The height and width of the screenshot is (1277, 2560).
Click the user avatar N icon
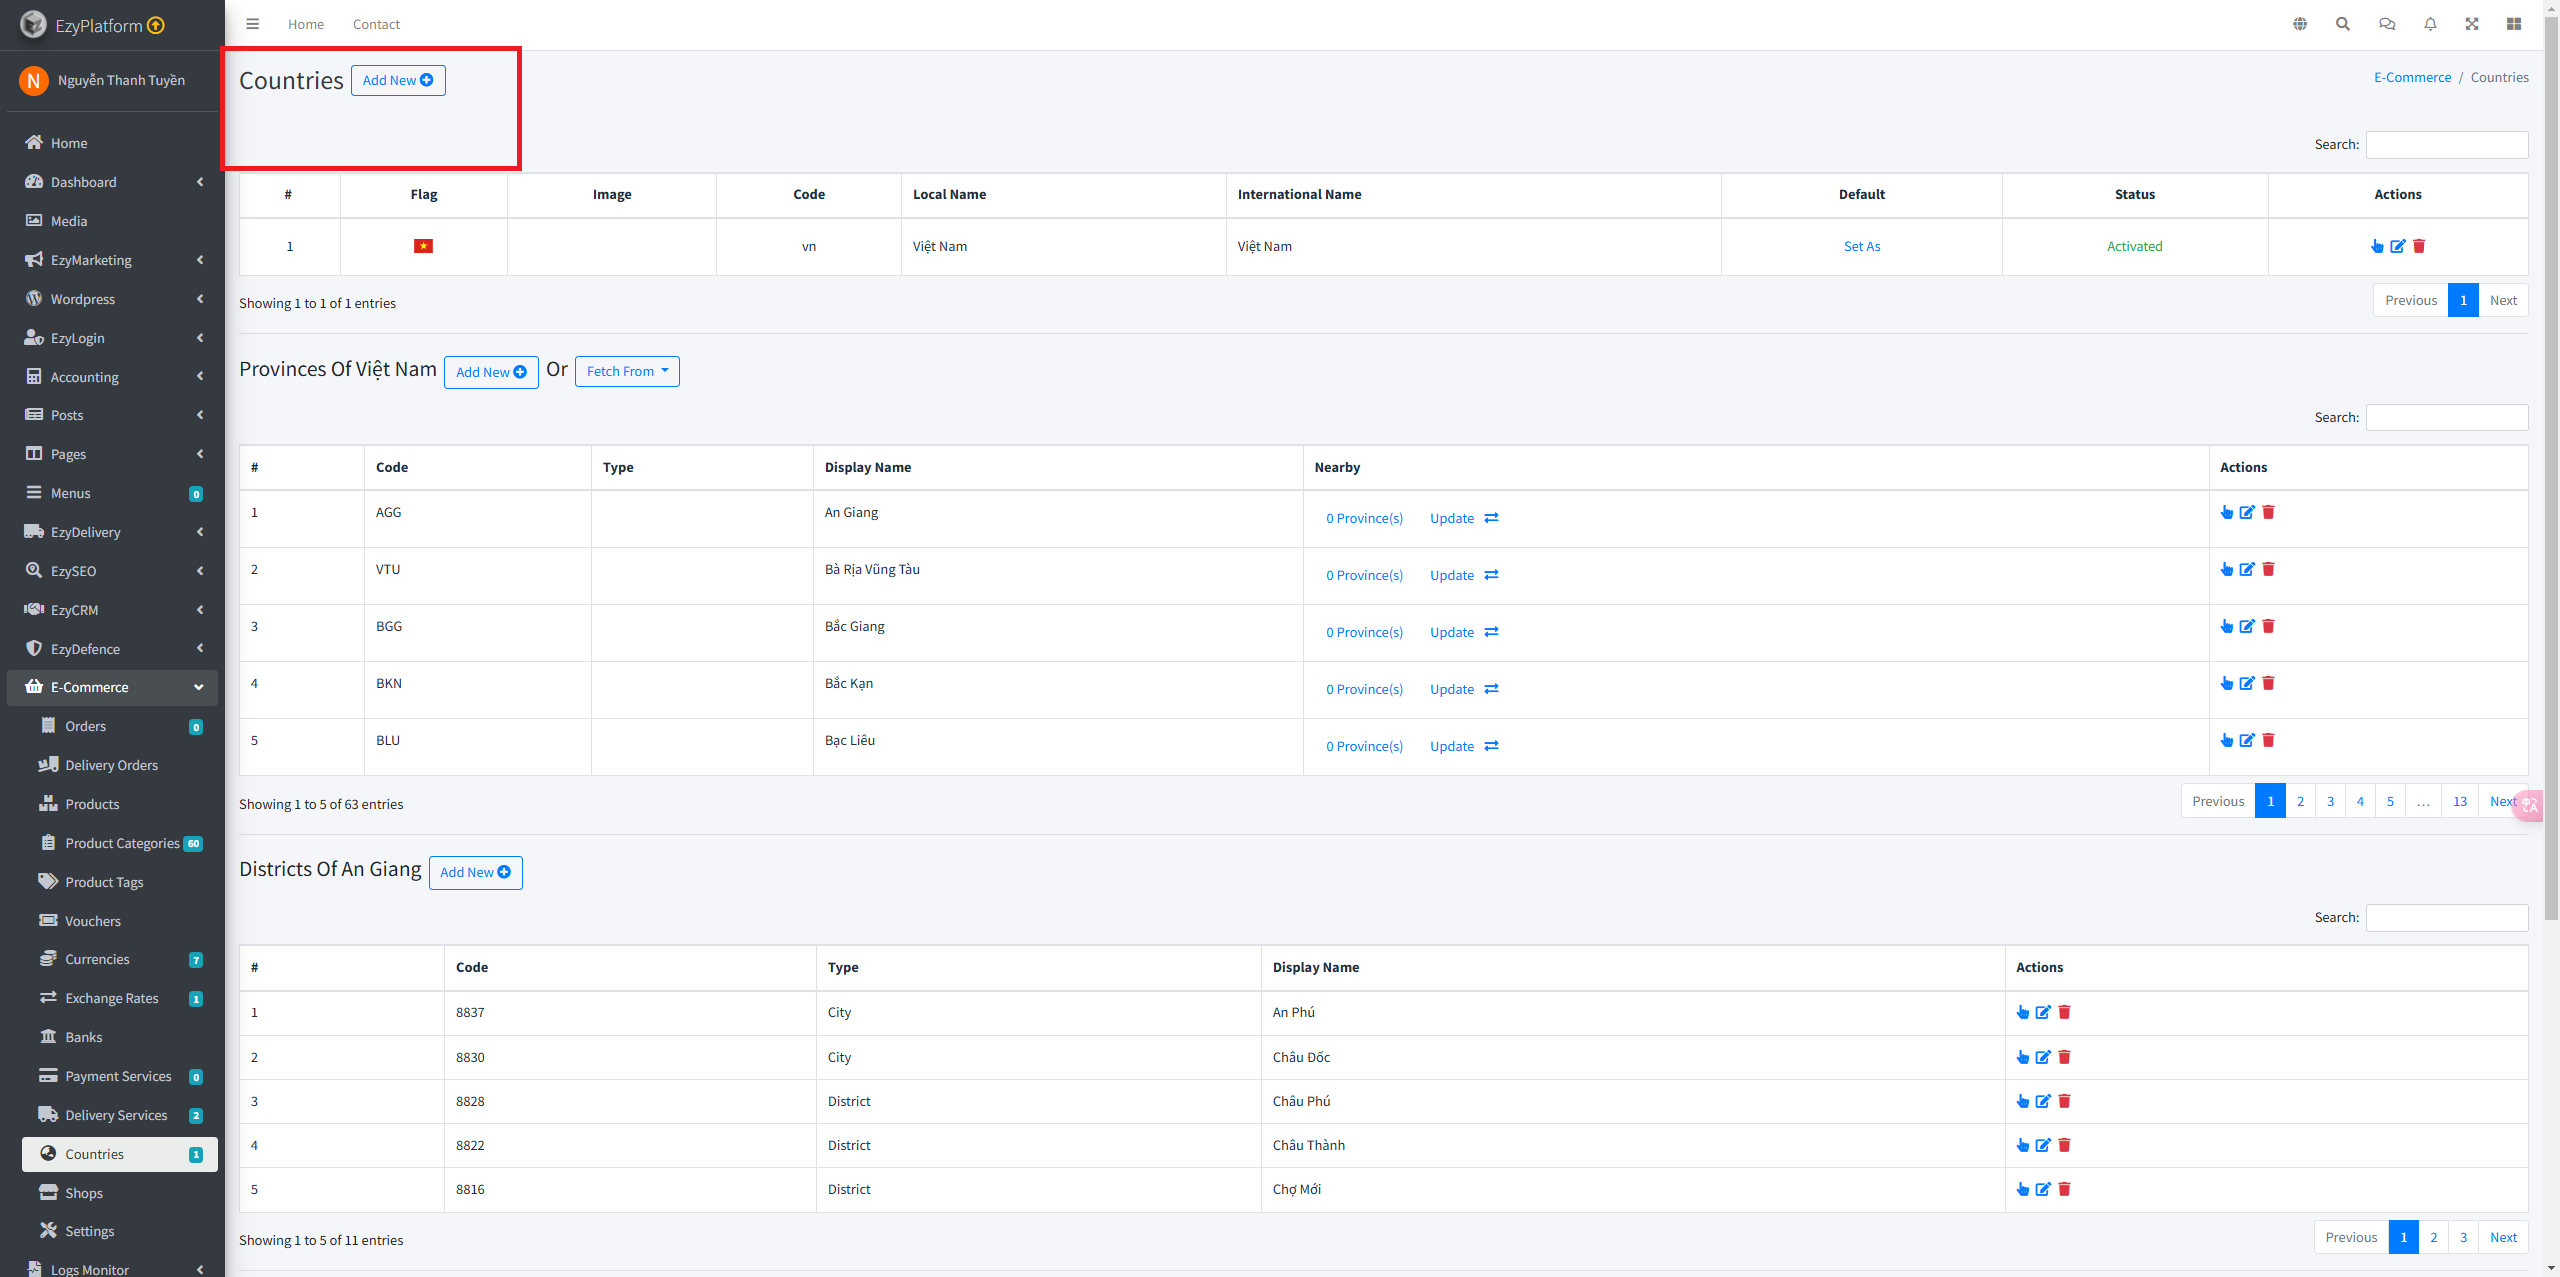[x=34, y=80]
